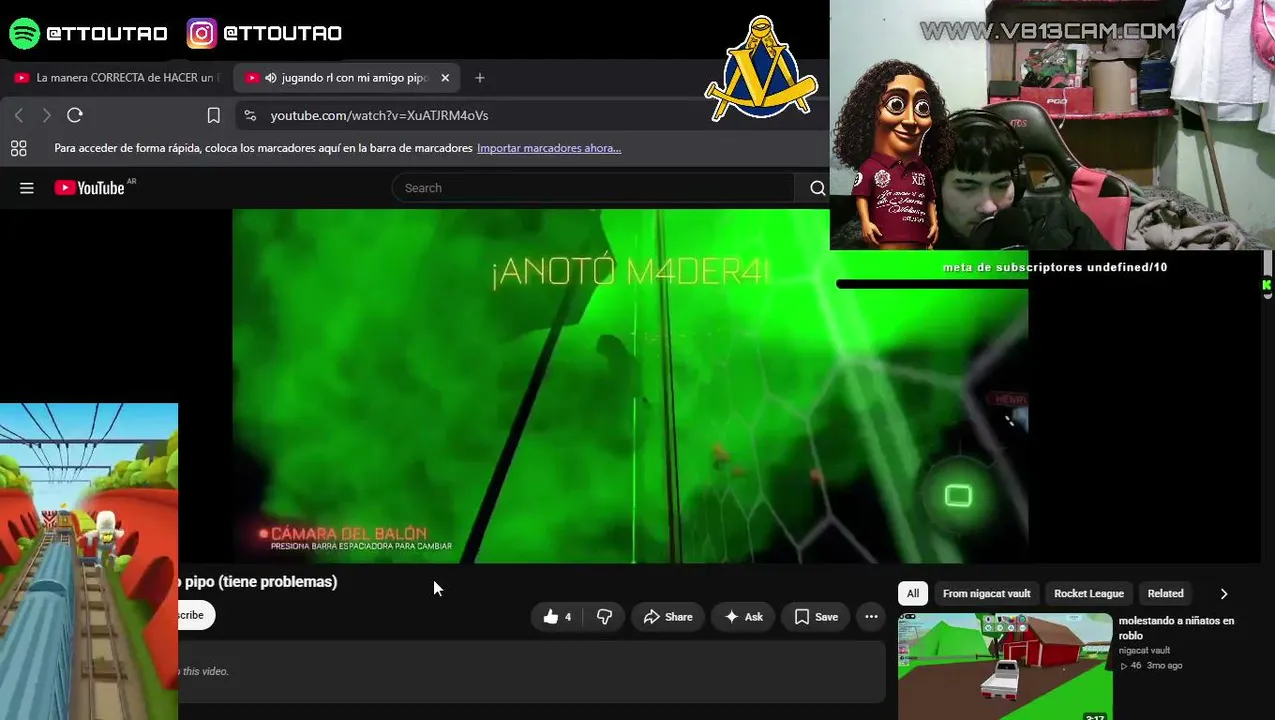Click the video title text pipo (tiene problemas)
1275x720 pixels.
click(261, 582)
